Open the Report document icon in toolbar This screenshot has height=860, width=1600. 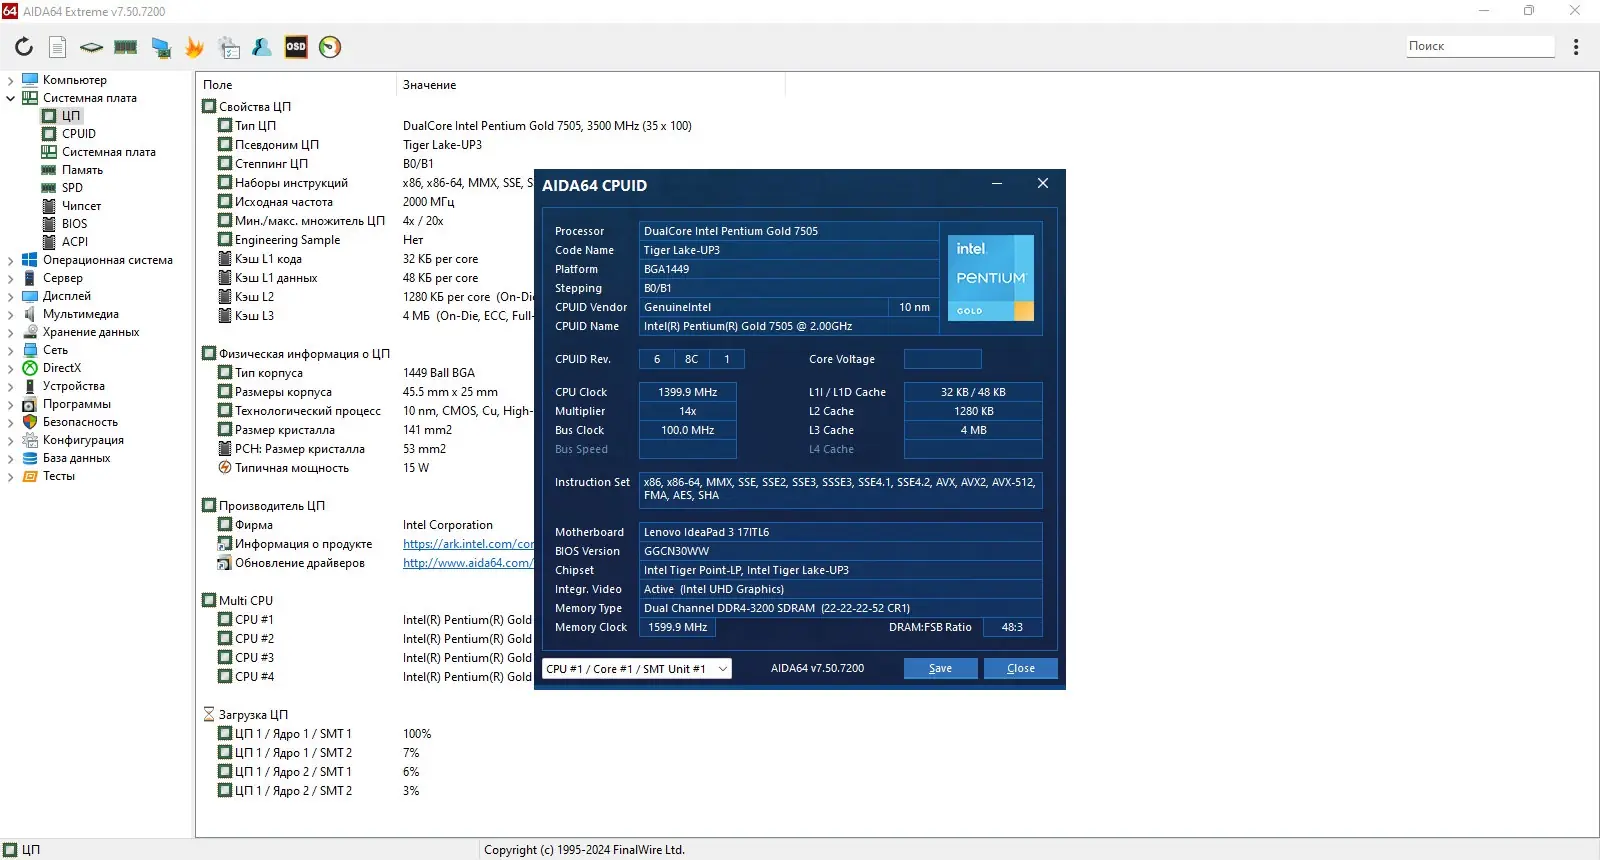(58, 47)
